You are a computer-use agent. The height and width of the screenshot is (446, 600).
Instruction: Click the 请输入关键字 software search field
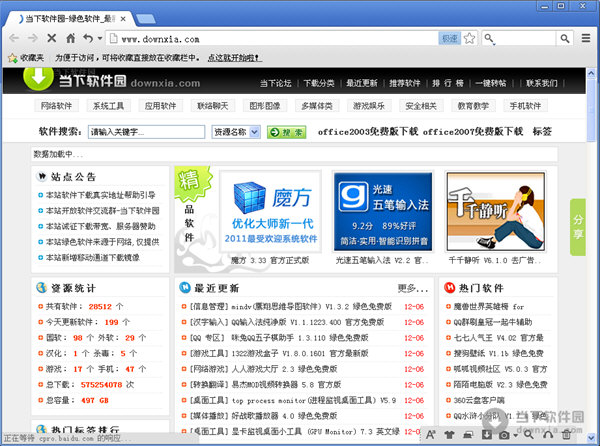(x=146, y=132)
